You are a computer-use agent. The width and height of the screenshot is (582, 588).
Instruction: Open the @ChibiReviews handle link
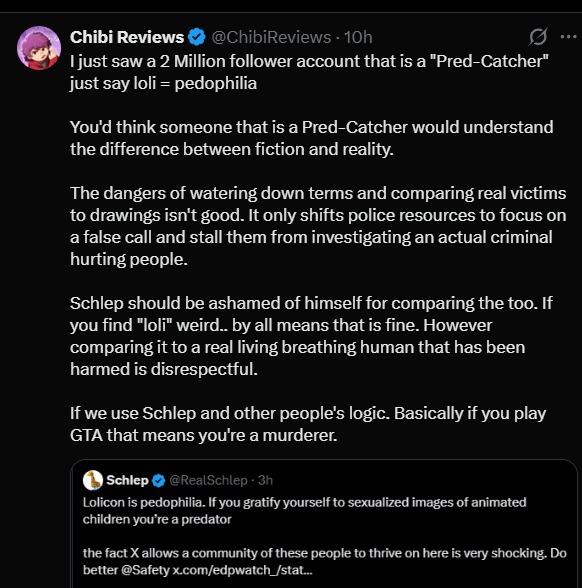click(x=271, y=38)
